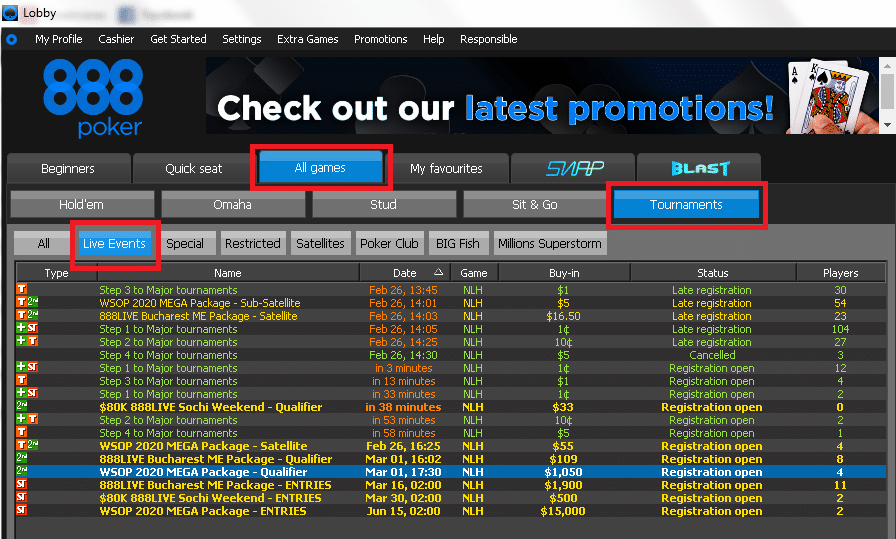The image size is (896, 539).
Task: Select the Hold'em game button
Action: (x=82, y=205)
